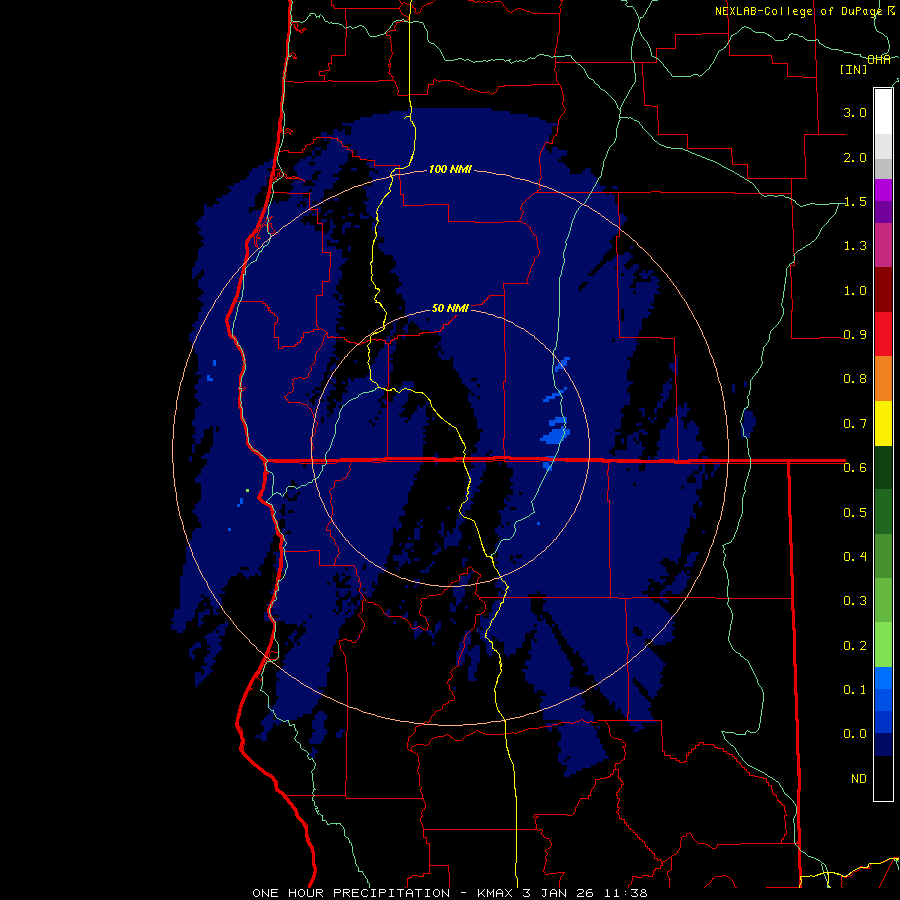Select the dark red swatch beside 1.0
This screenshot has width=900, height=900.
[883, 290]
